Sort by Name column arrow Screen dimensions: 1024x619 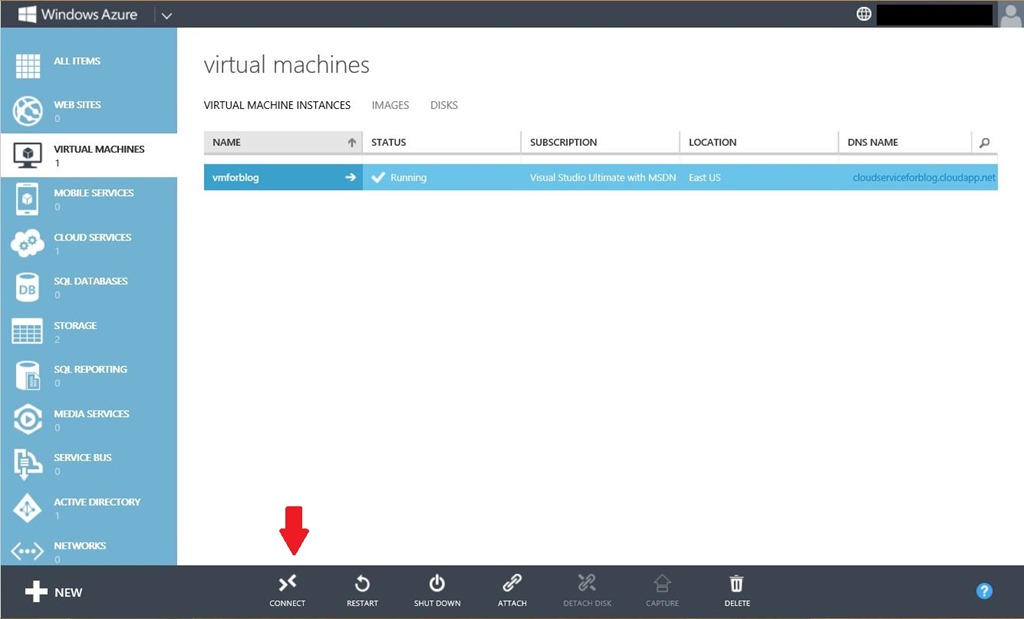[x=352, y=142]
